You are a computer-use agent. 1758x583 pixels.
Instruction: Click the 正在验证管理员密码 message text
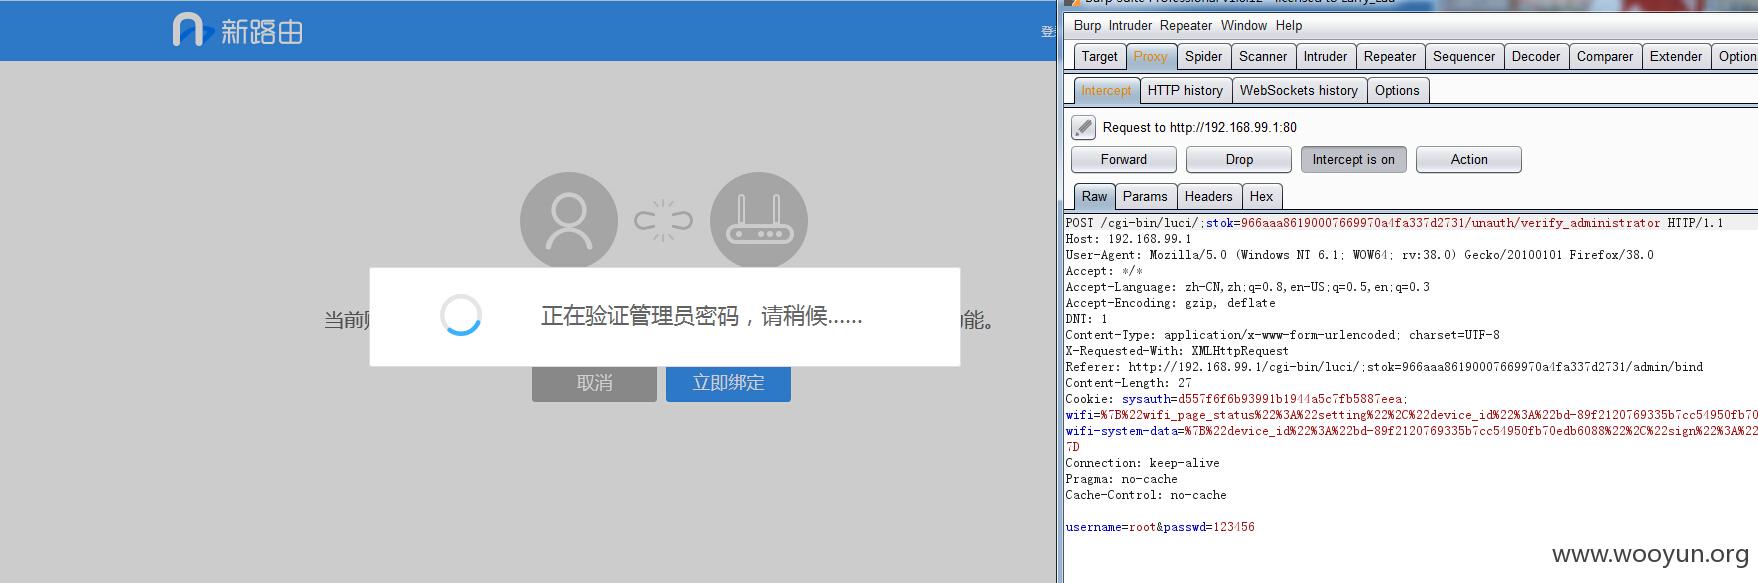[x=701, y=316]
